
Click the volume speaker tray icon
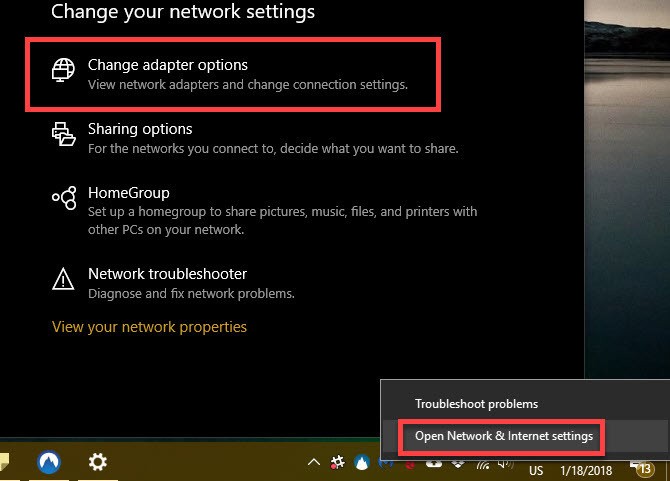[x=505, y=464]
